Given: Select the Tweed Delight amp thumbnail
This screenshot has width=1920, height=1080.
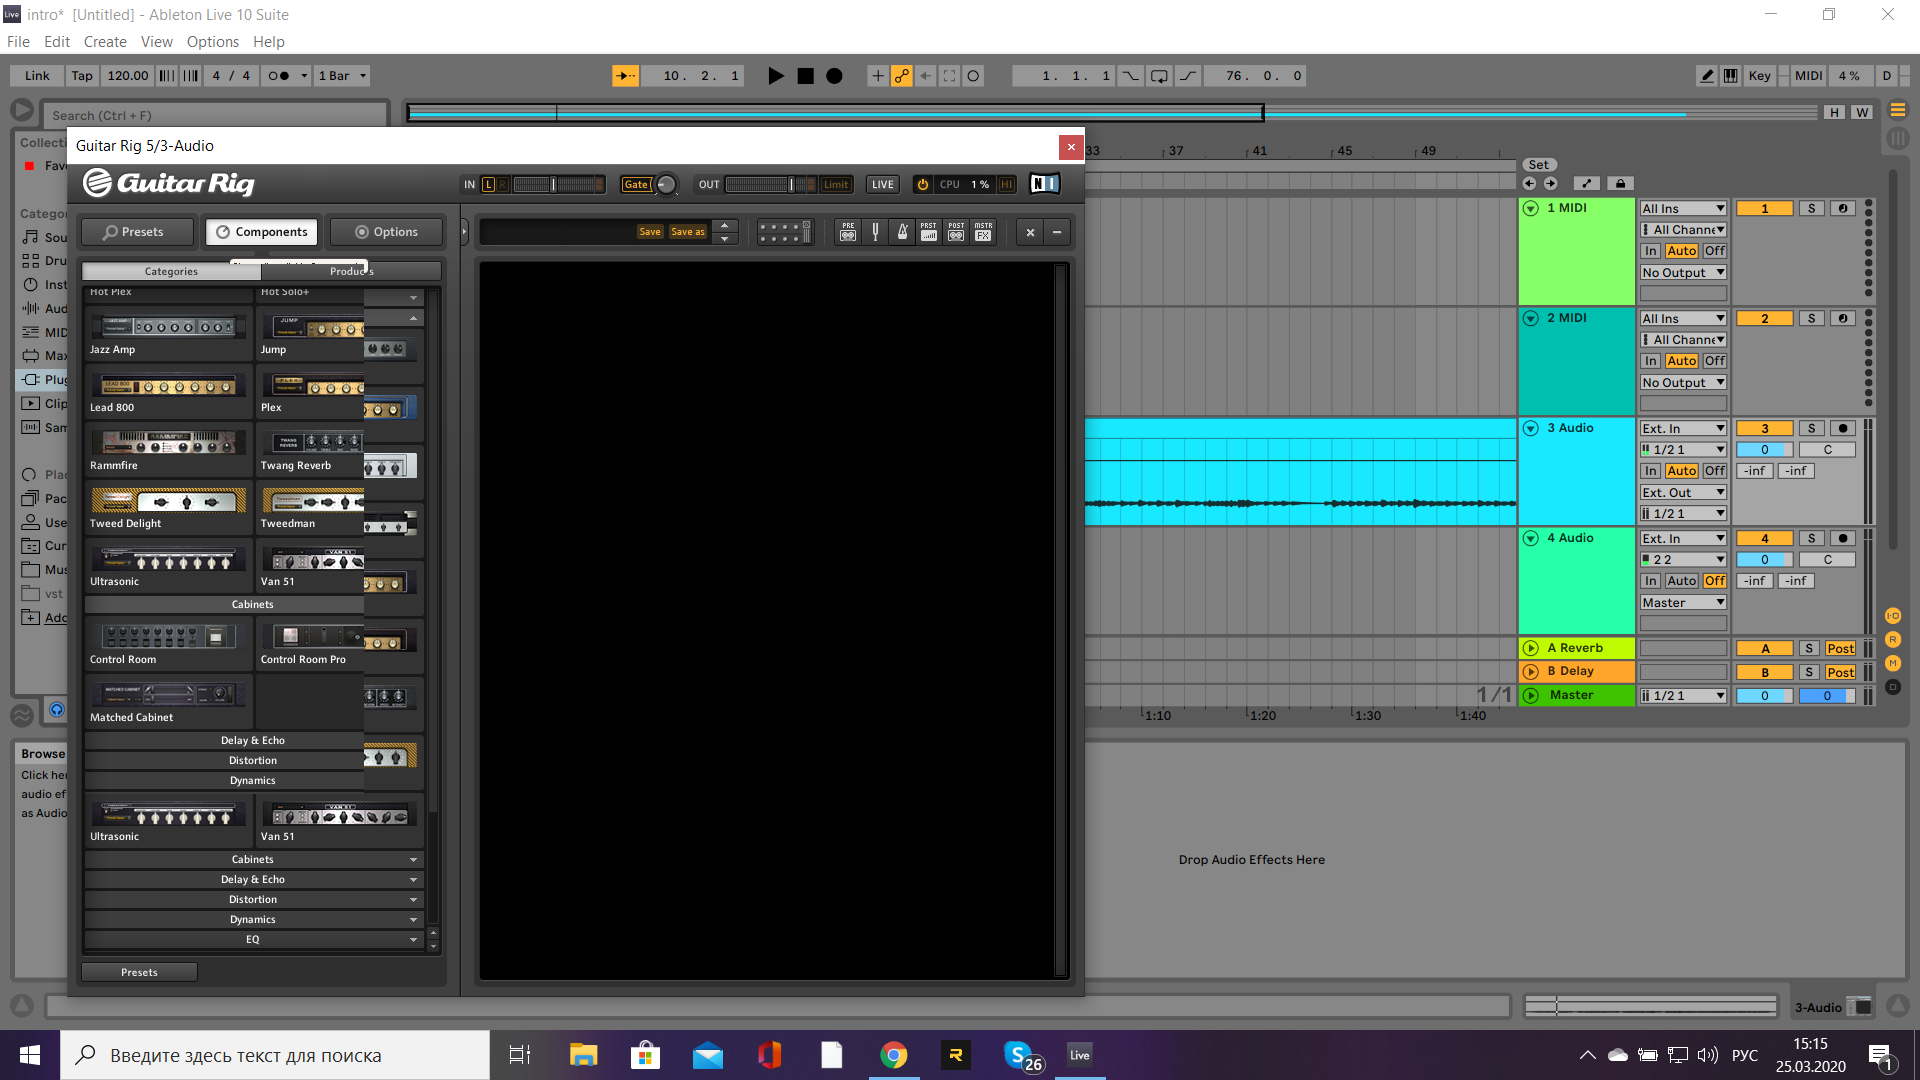Looking at the screenshot, I should coord(168,501).
